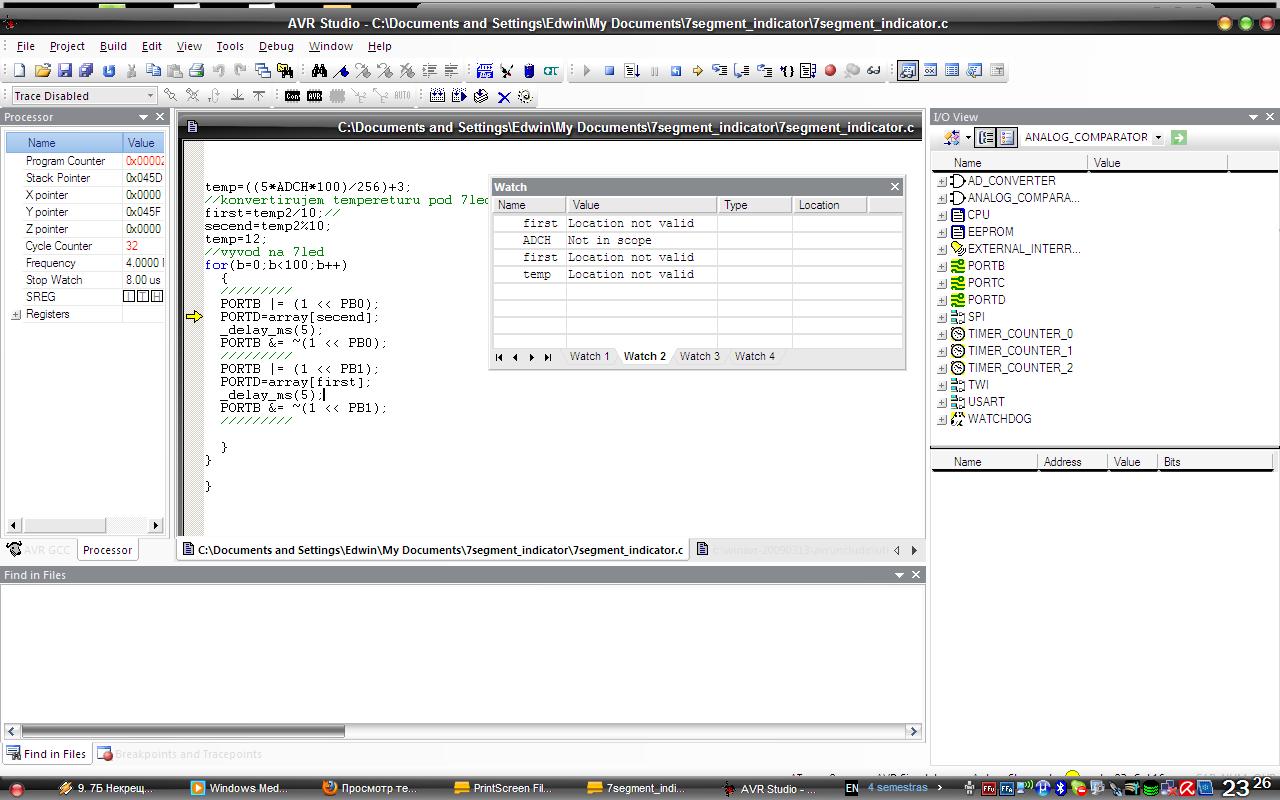The image size is (1280, 800).
Task: Click the Find binoculars icon
Action: coord(319,71)
